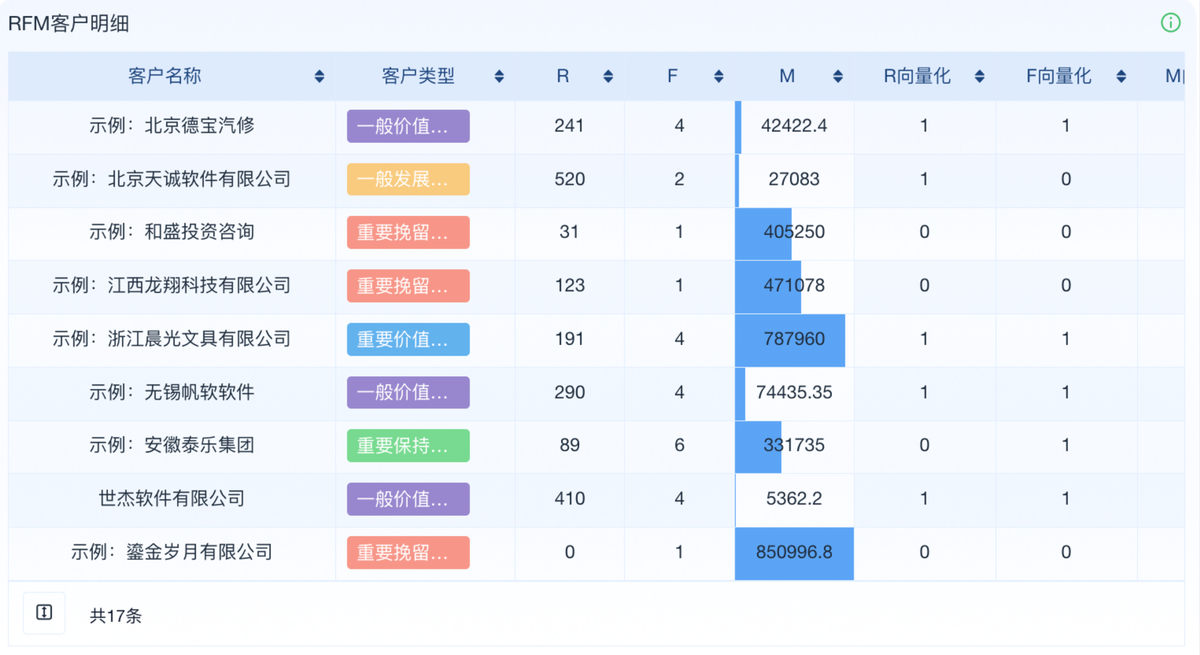1200x655 pixels.
Task: Click the 客户名称 column header
Action: click(x=165, y=76)
